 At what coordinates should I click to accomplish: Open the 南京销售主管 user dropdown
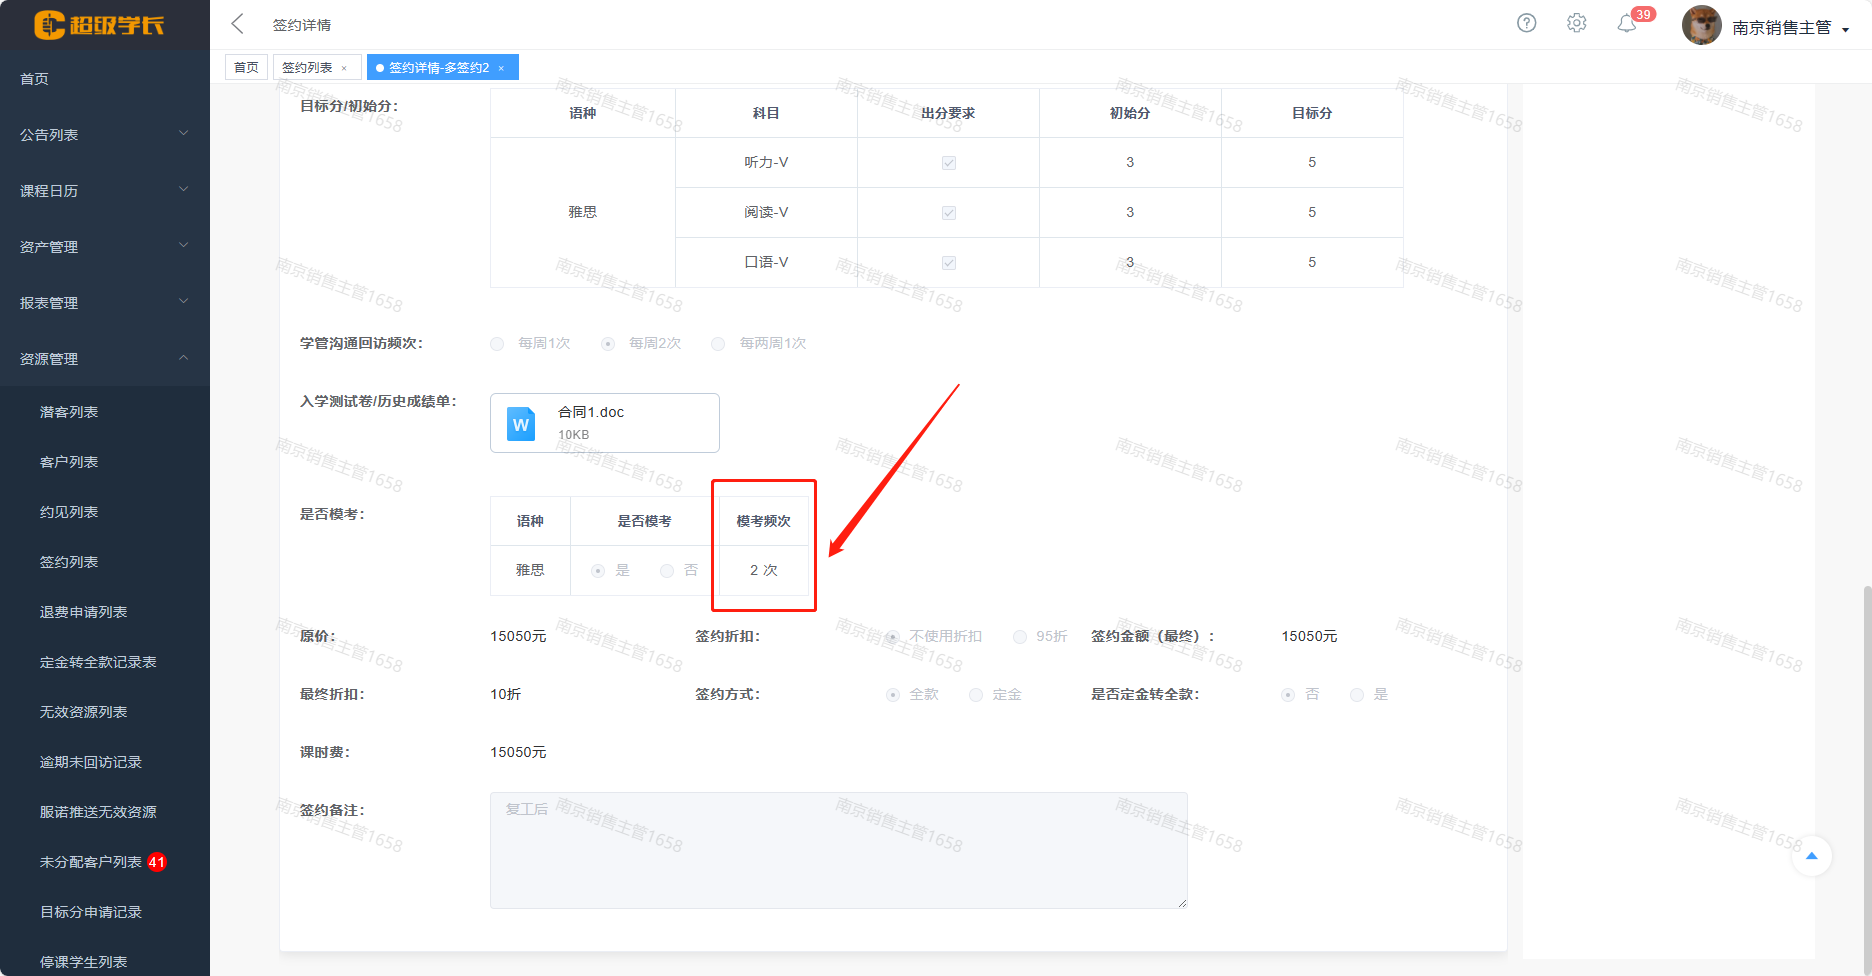(1789, 28)
